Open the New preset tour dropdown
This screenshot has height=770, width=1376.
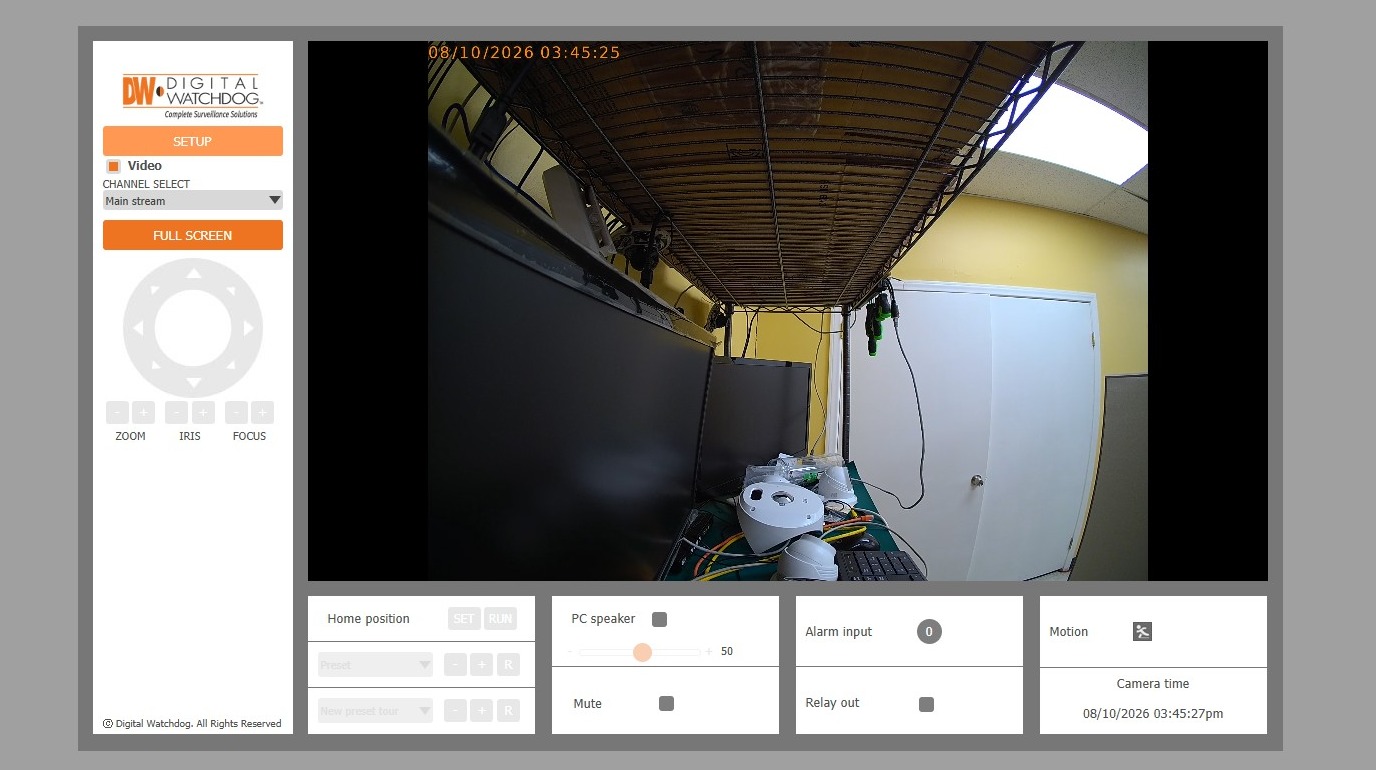(376, 711)
